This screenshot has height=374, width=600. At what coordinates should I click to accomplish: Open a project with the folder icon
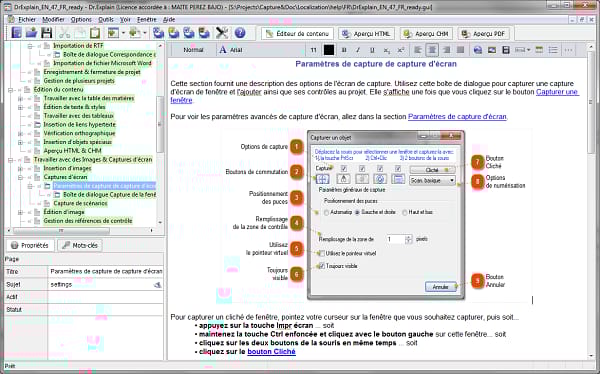(31, 33)
